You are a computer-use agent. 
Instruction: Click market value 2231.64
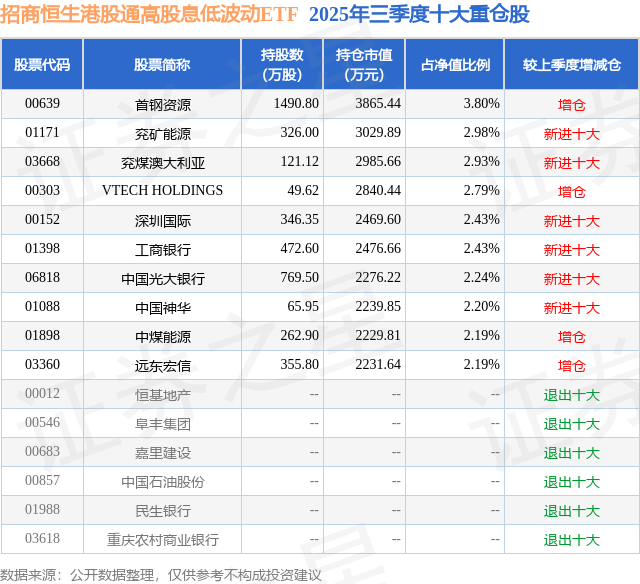[378, 364]
